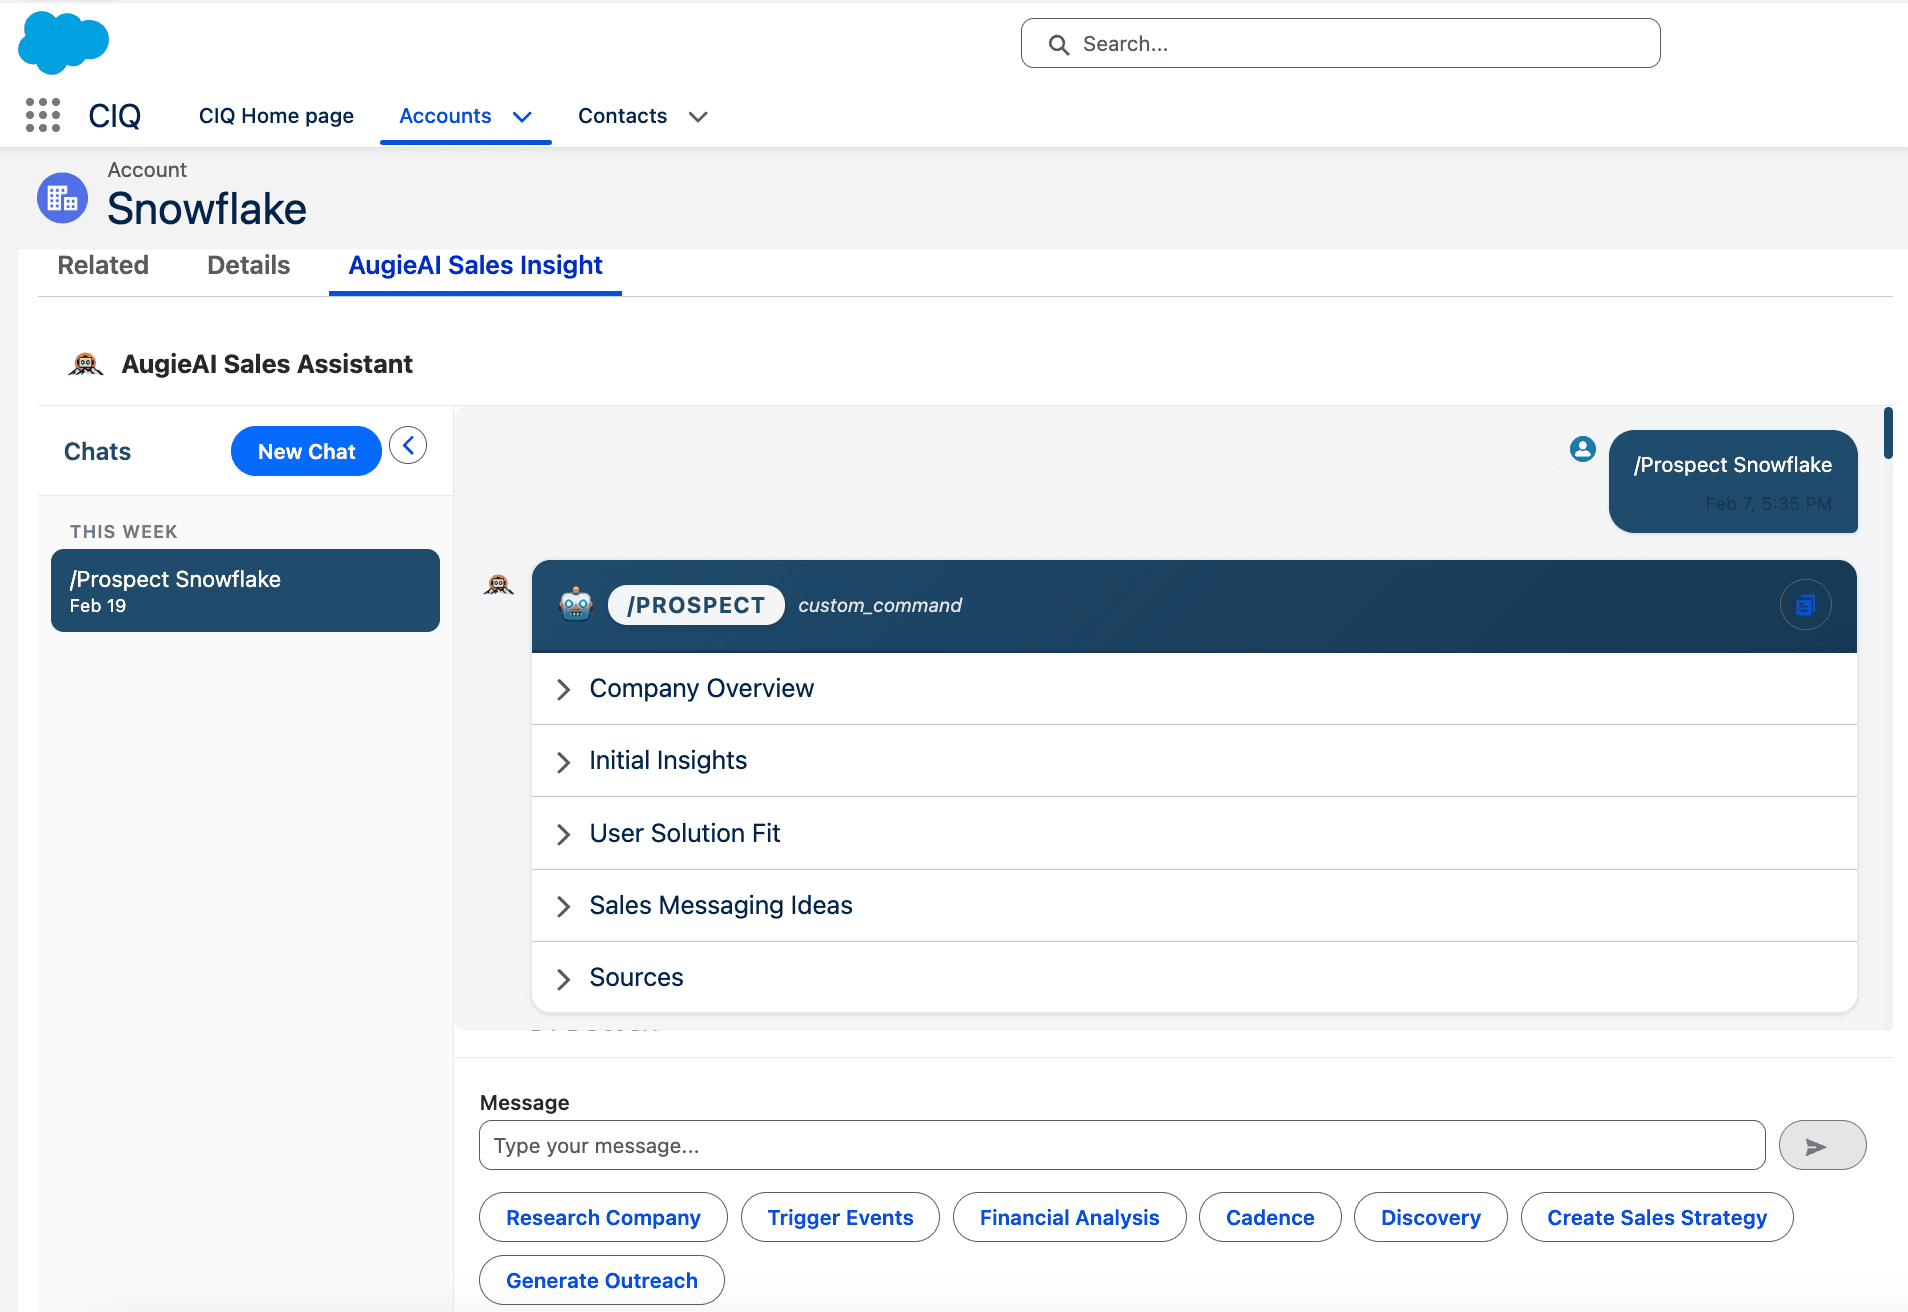
Task: Click the Chats panel heading
Action: [x=97, y=452]
